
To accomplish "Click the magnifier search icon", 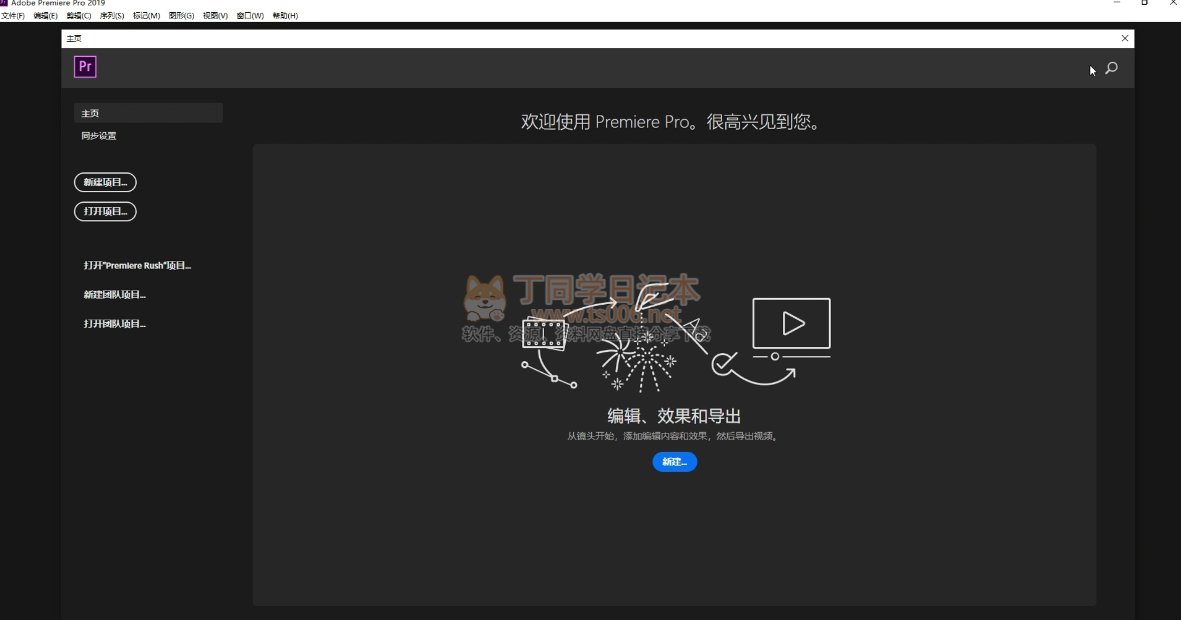I will tap(1111, 69).
